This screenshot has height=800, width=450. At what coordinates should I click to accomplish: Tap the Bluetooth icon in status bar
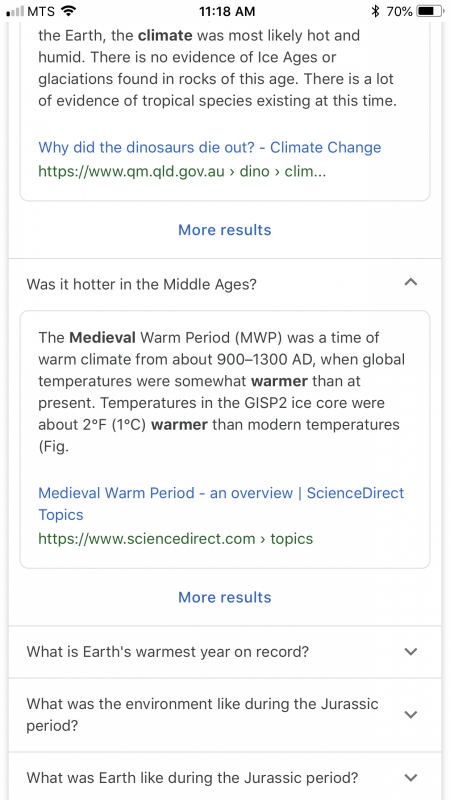point(376,11)
